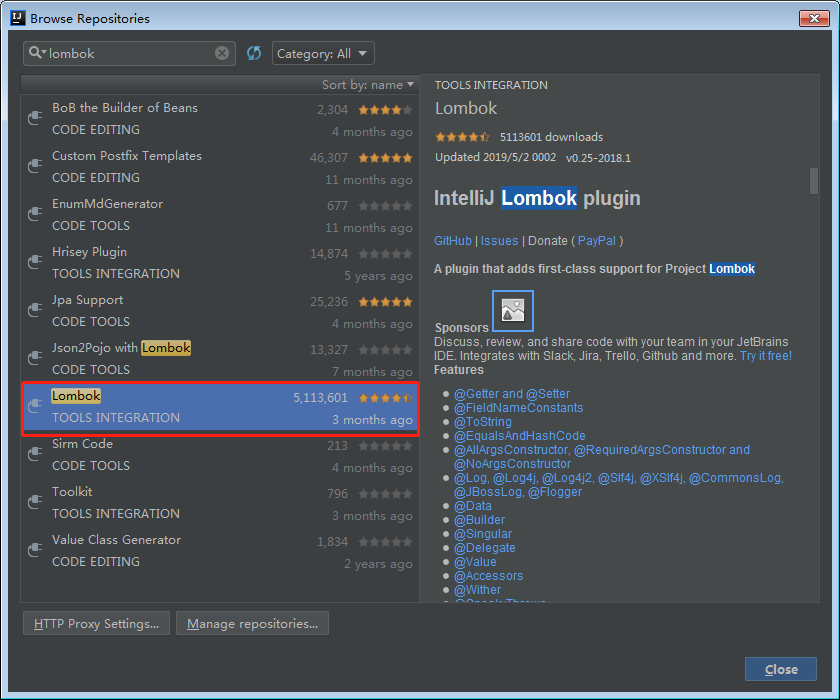This screenshot has width=840, height=700.
Task: Select the EnumMdGenerator plugin
Action: tap(220, 214)
